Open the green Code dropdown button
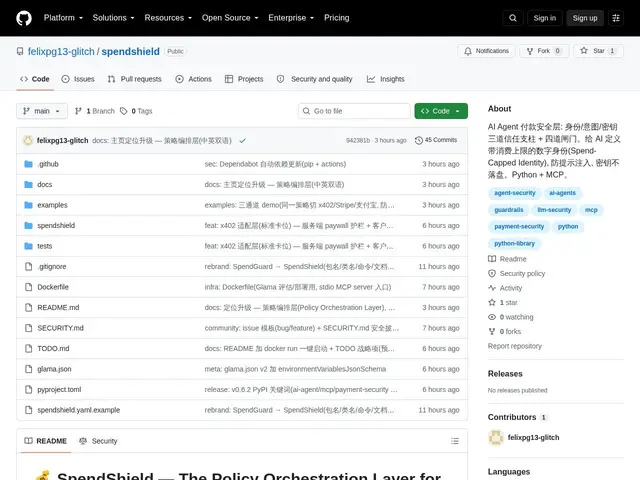 click(441, 111)
